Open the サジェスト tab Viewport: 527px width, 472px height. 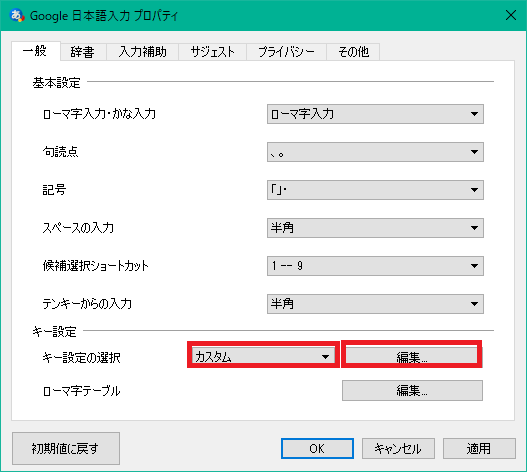(212, 52)
